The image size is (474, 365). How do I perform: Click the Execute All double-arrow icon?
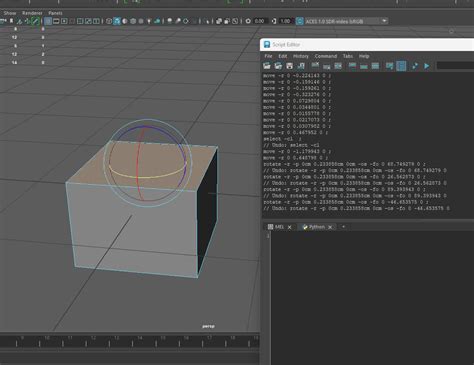(x=415, y=66)
